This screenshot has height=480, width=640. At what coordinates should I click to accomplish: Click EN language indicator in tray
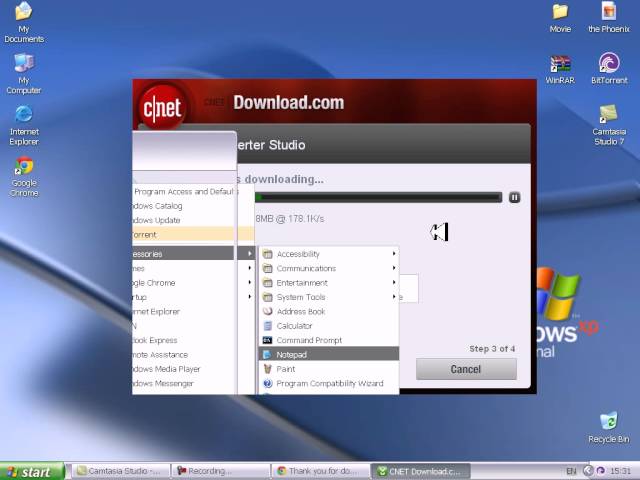(x=571, y=471)
